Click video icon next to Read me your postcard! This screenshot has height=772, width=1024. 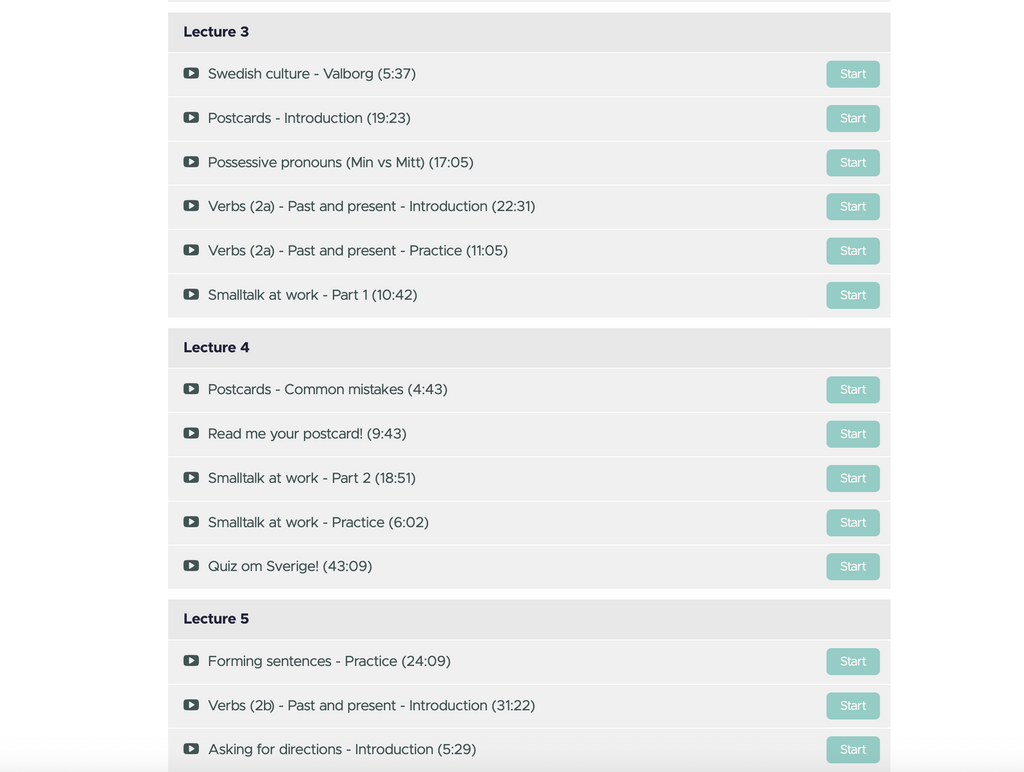tap(191, 433)
